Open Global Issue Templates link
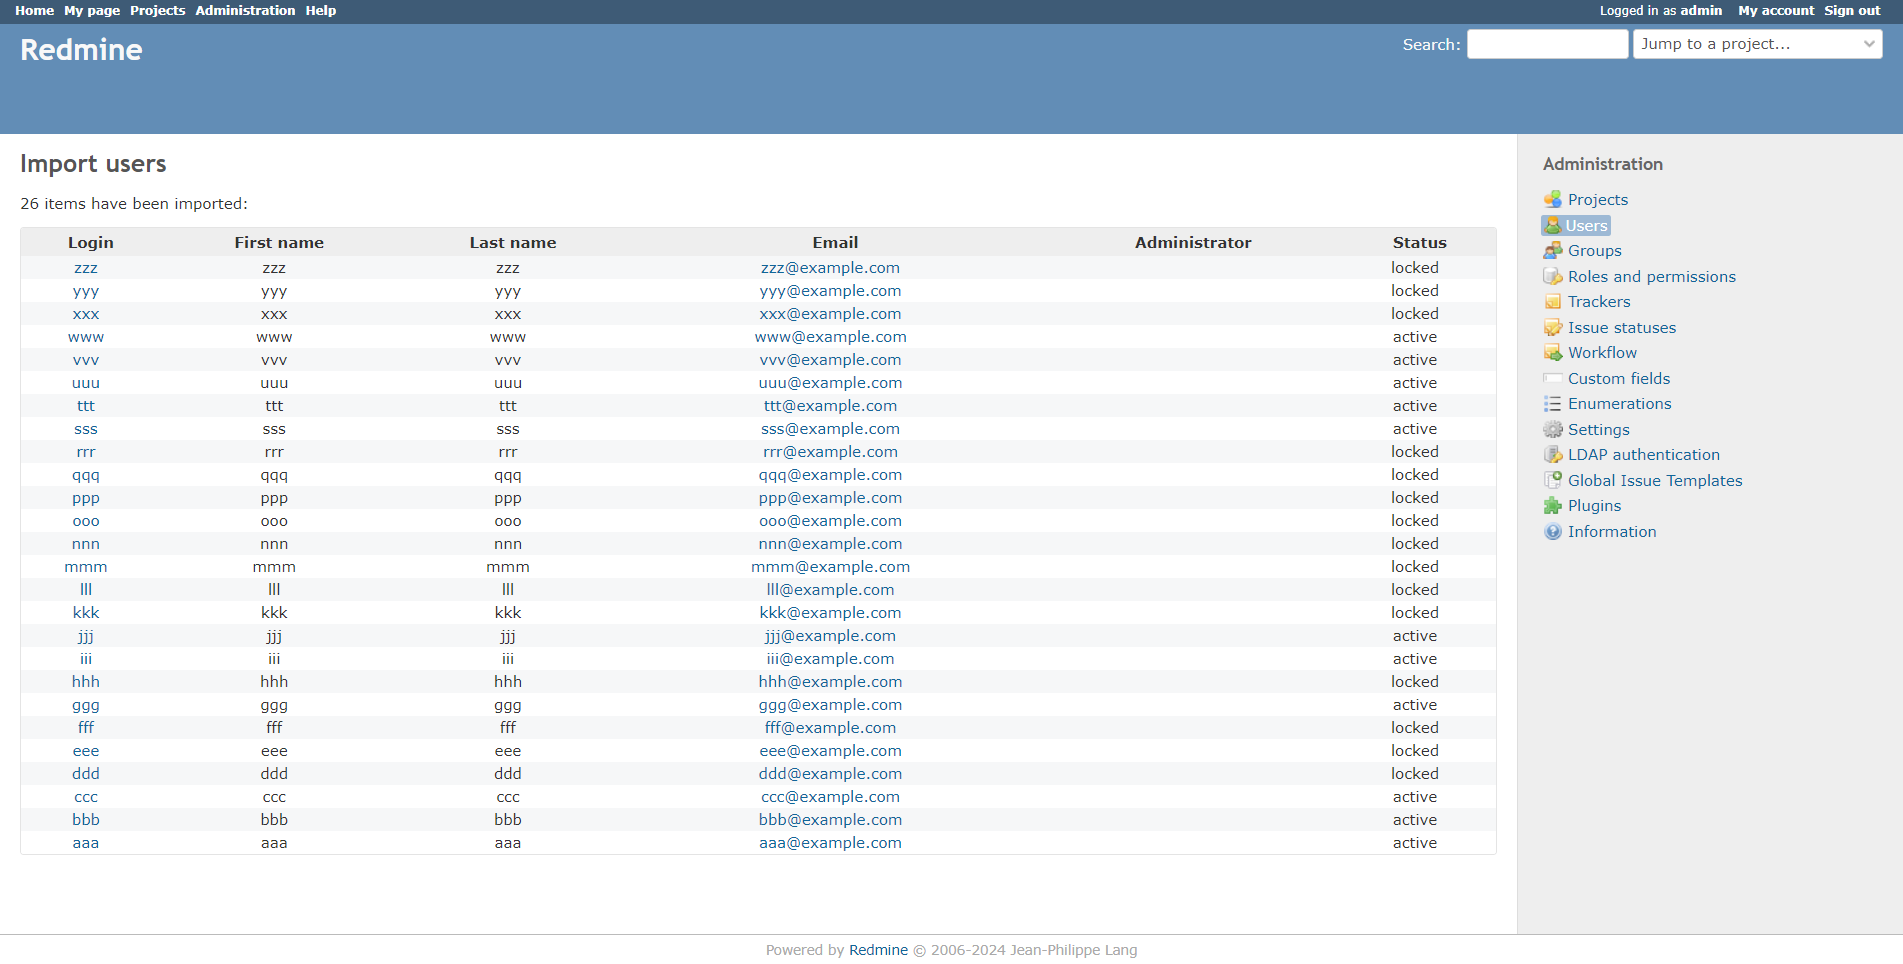This screenshot has width=1903, height=964. point(1655,481)
